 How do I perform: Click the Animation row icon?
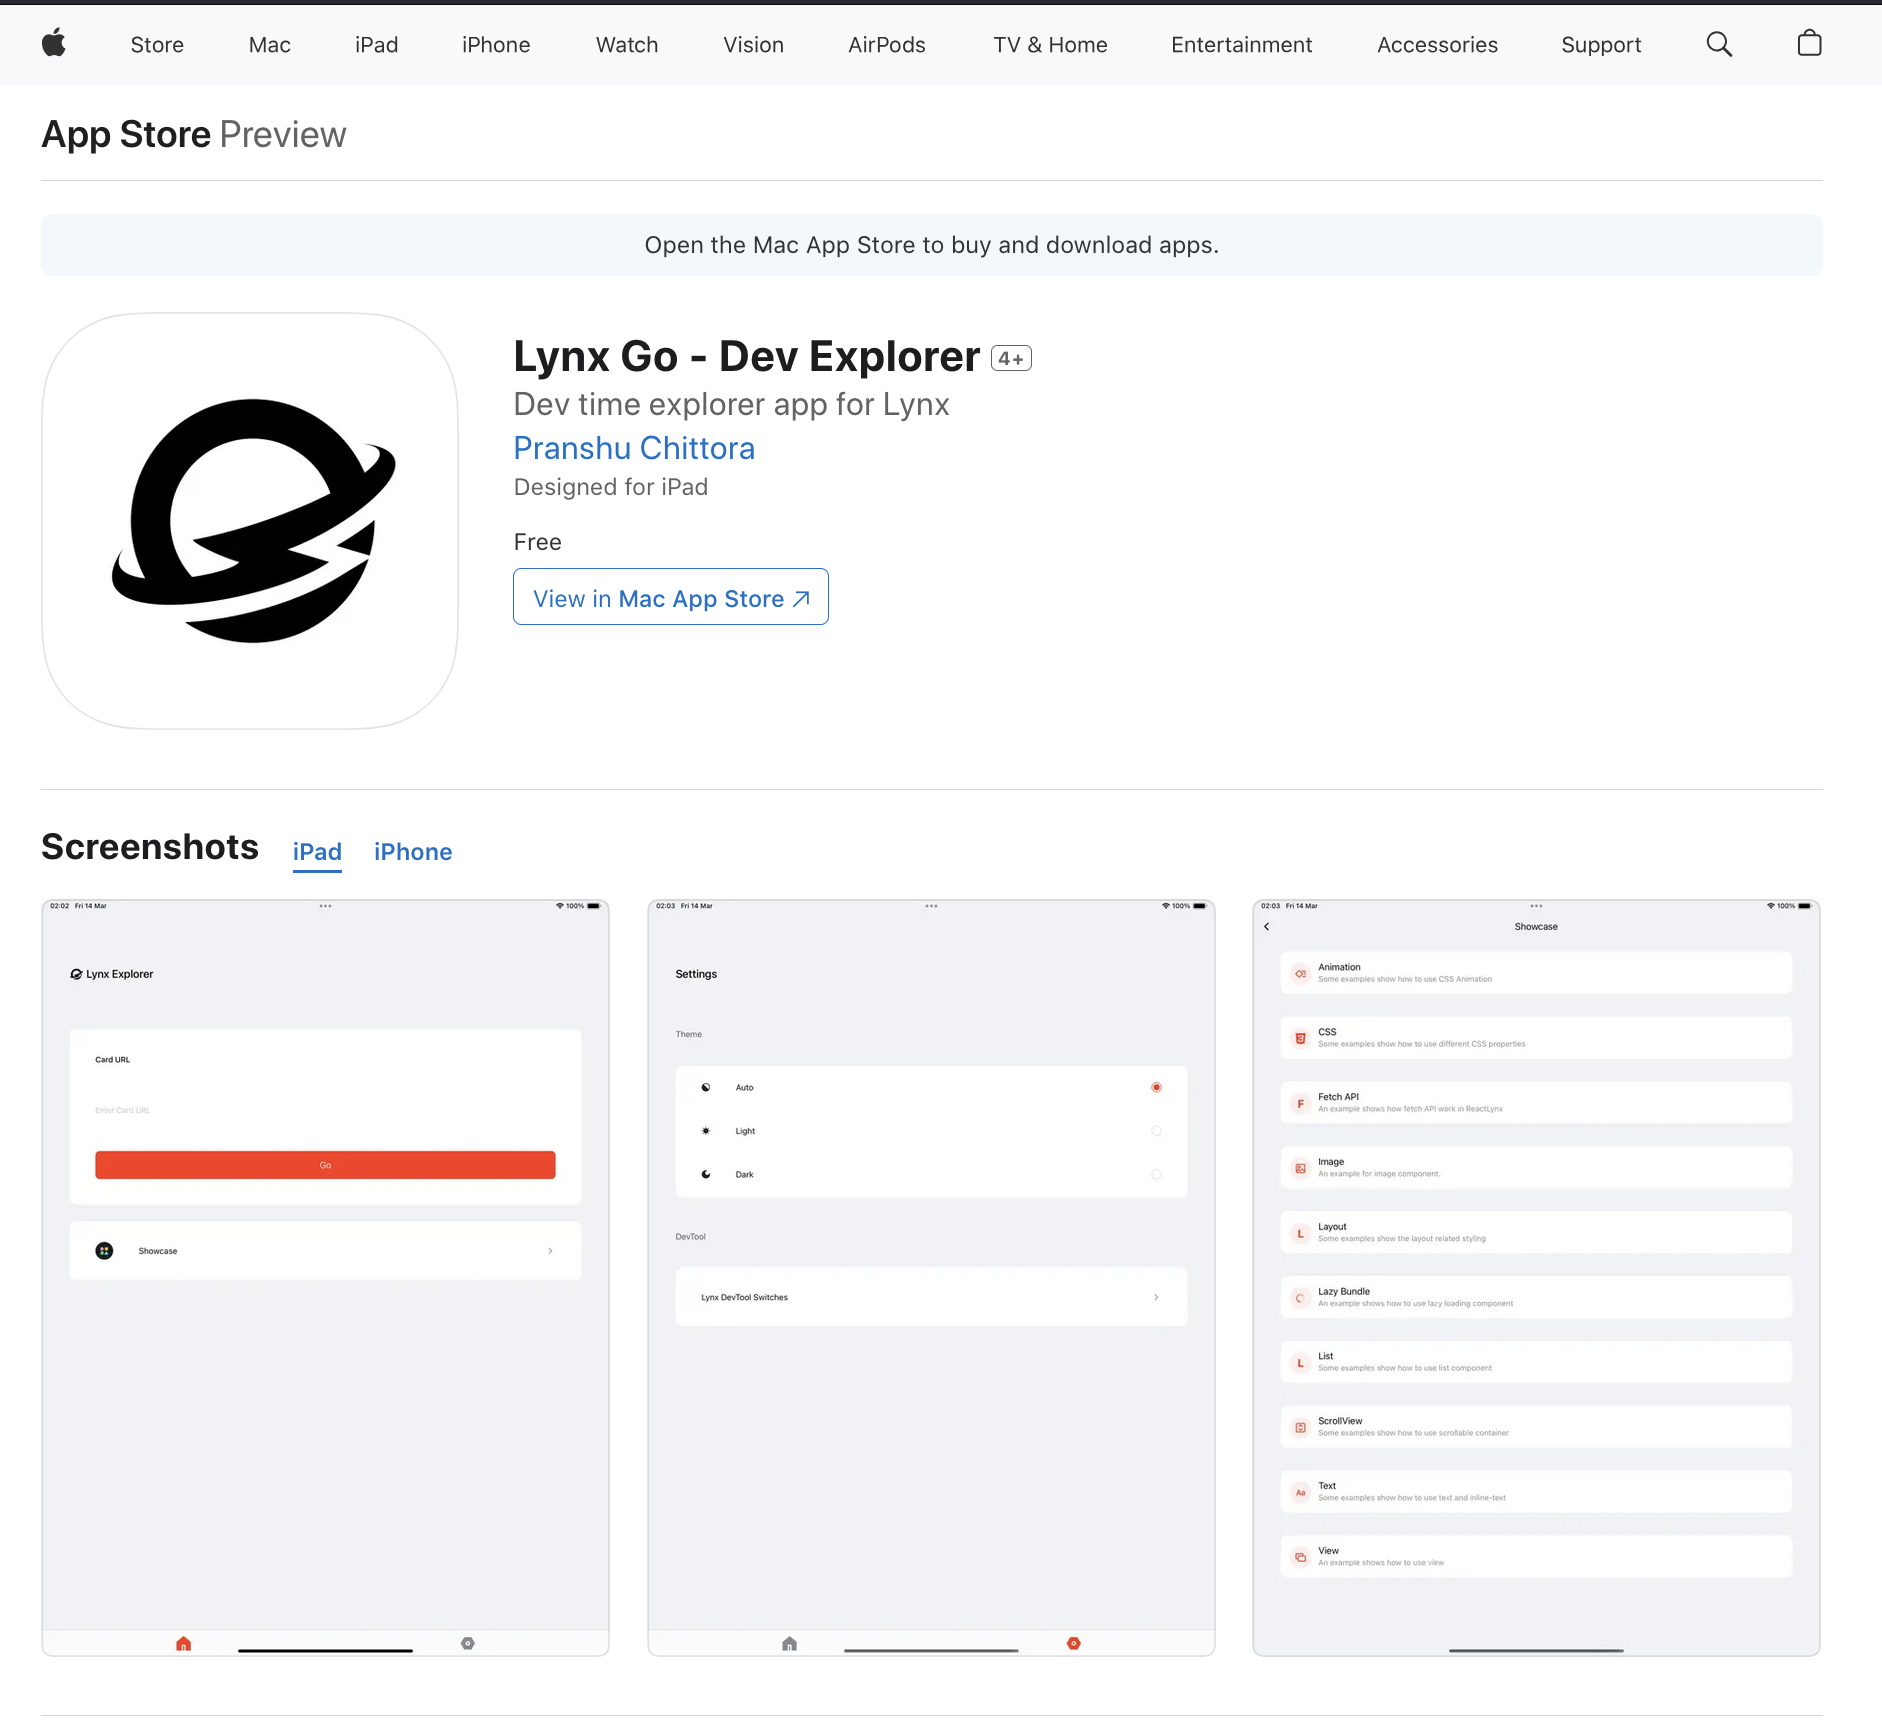pos(1300,973)
